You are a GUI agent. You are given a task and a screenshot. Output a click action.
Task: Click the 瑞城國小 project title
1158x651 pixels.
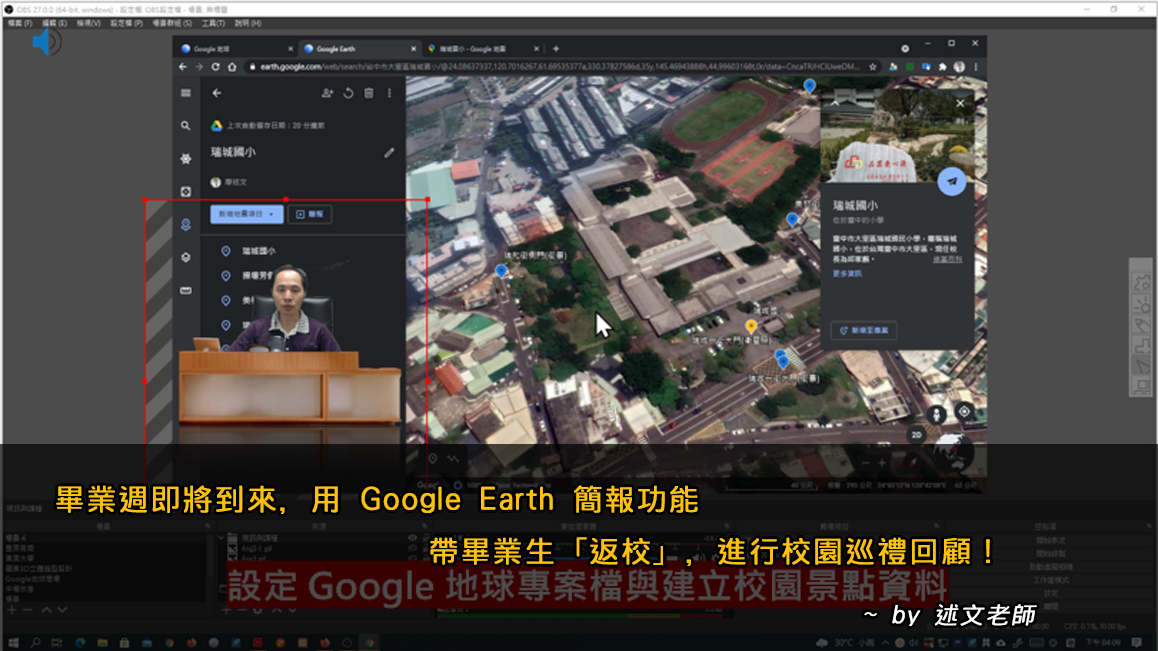pos(233,152)
